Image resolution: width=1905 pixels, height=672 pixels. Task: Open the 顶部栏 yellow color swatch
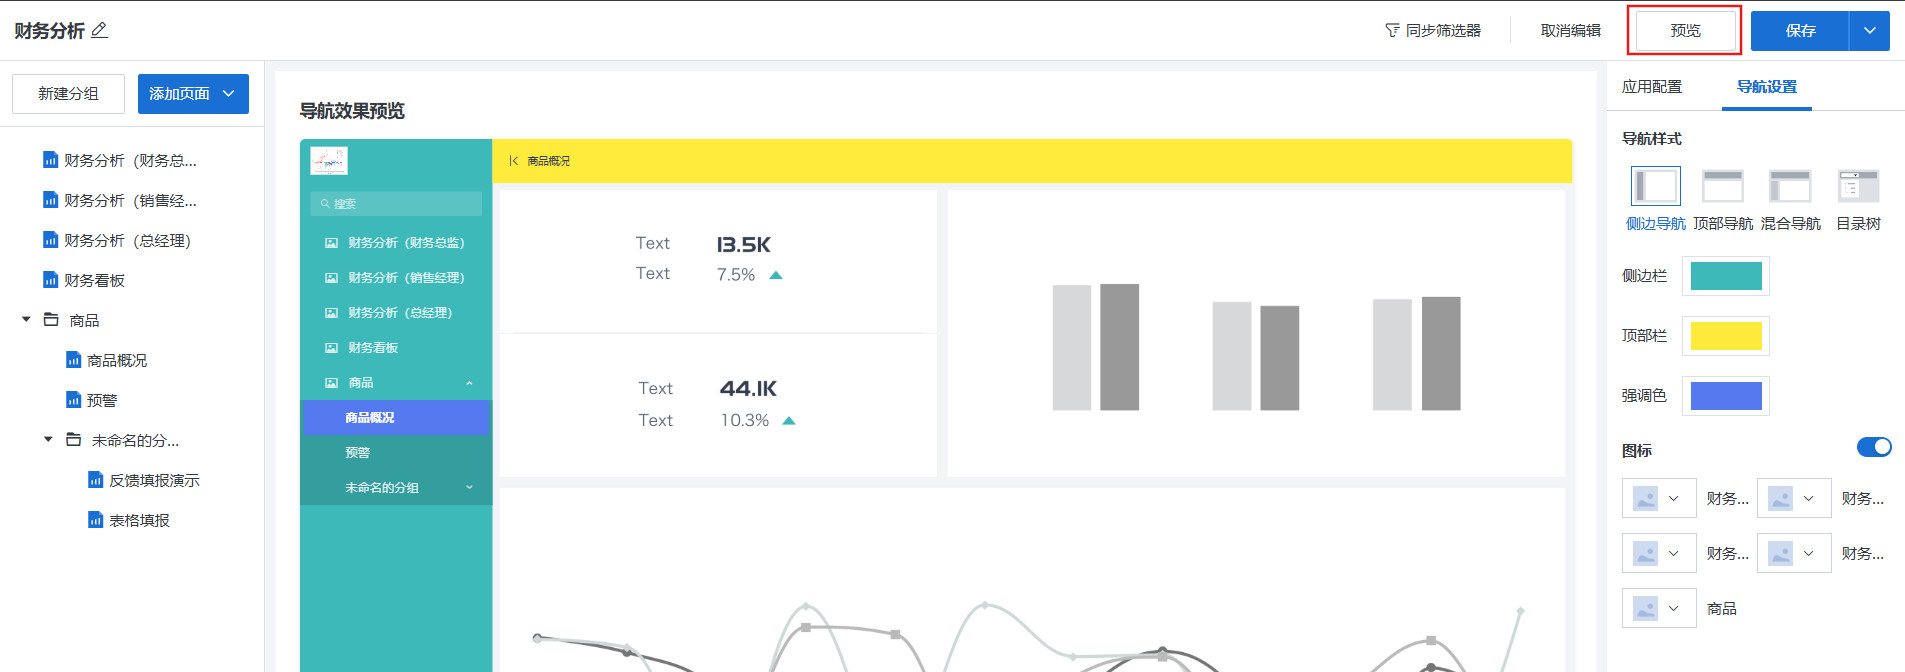click(x=1725, y=336)
